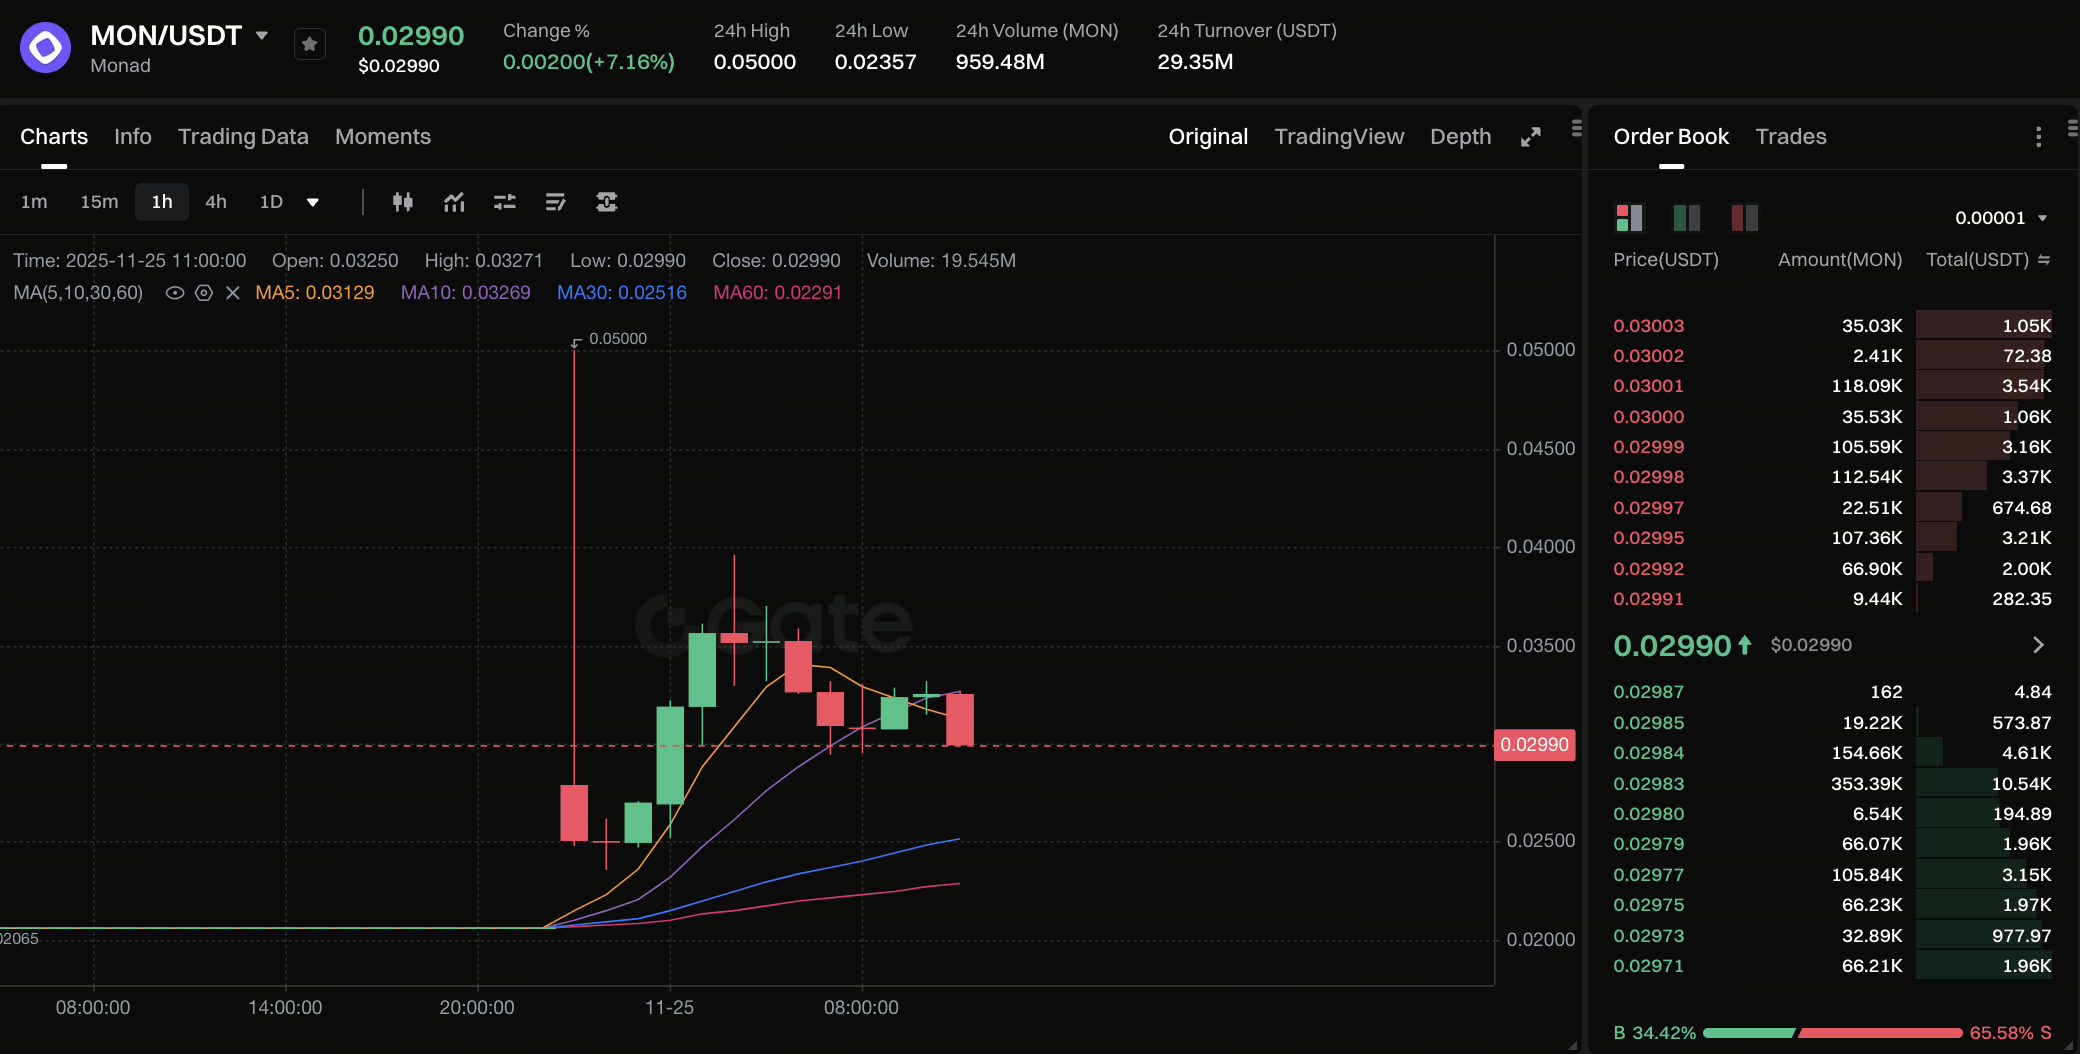2080x1054 pixels.
Task: Click the Monad coin logo icon
Action: (x=45, y=47)
